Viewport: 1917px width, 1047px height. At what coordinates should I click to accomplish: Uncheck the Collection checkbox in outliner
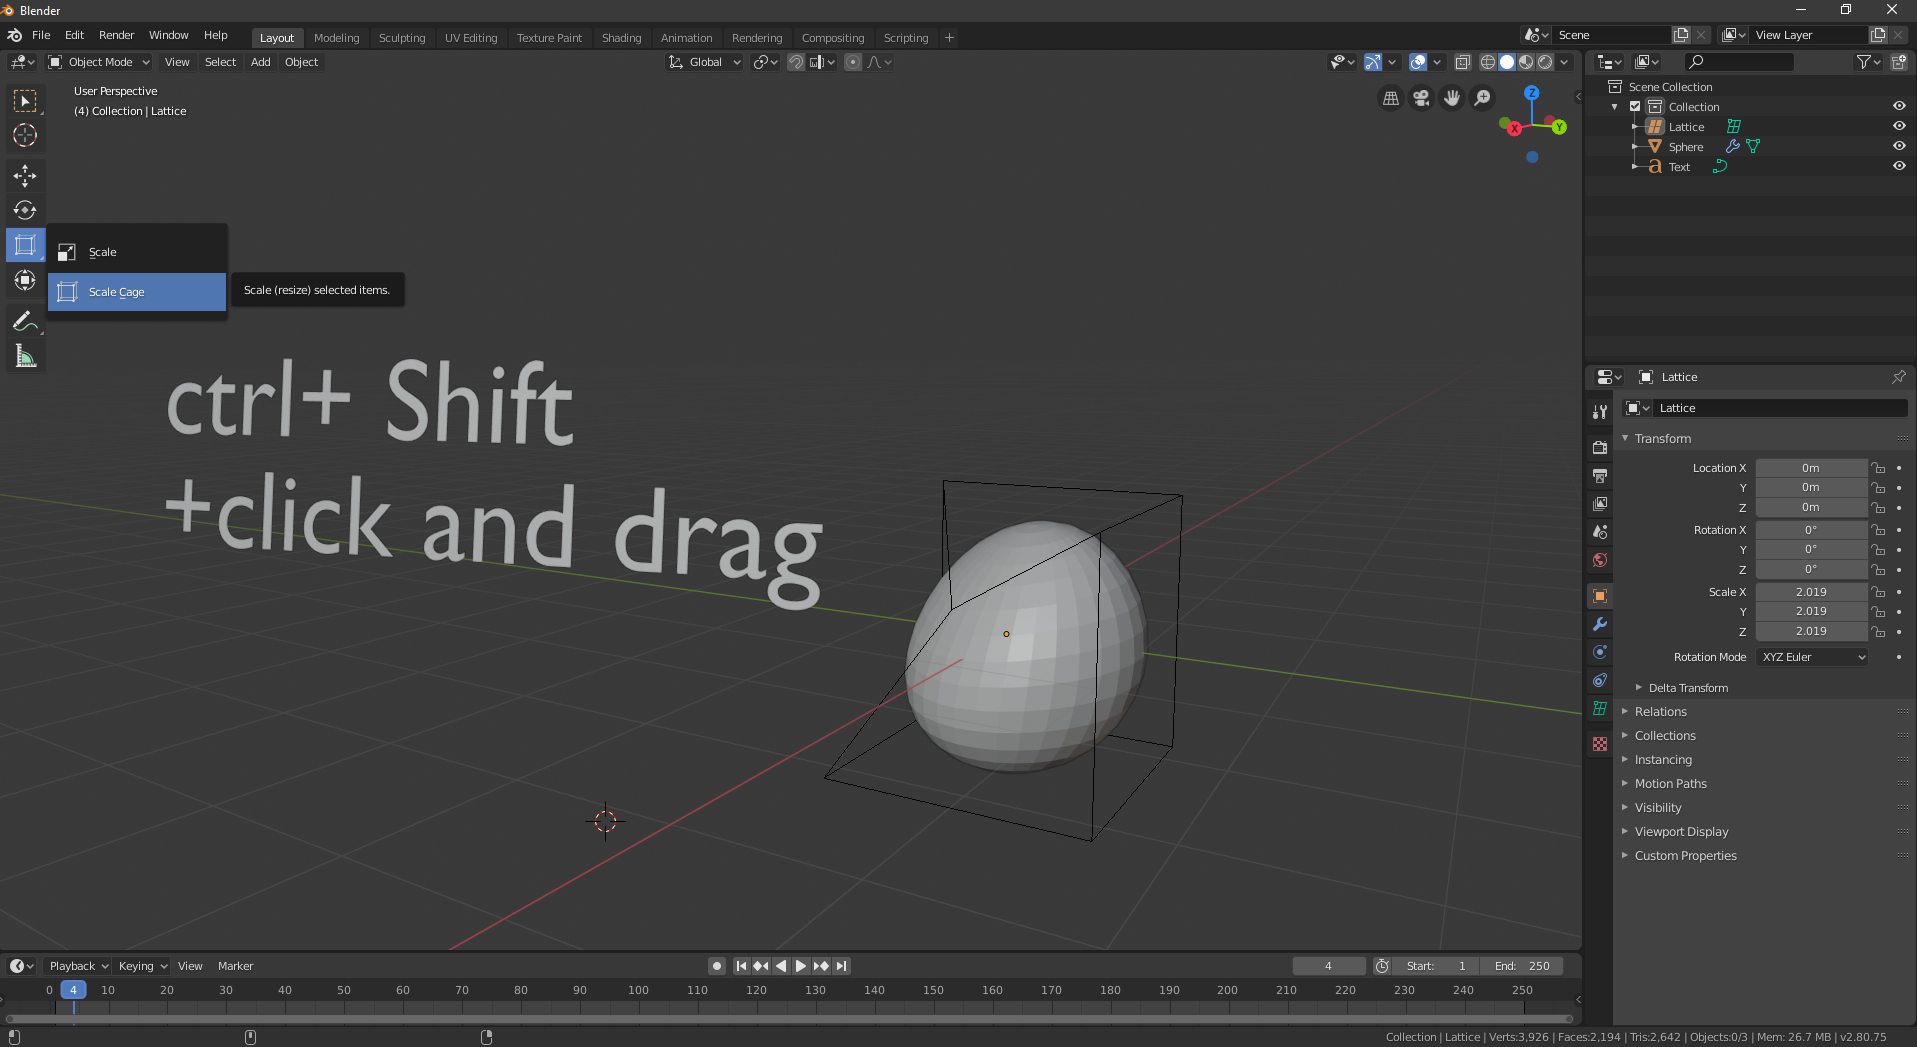(x=1635, y=106)
